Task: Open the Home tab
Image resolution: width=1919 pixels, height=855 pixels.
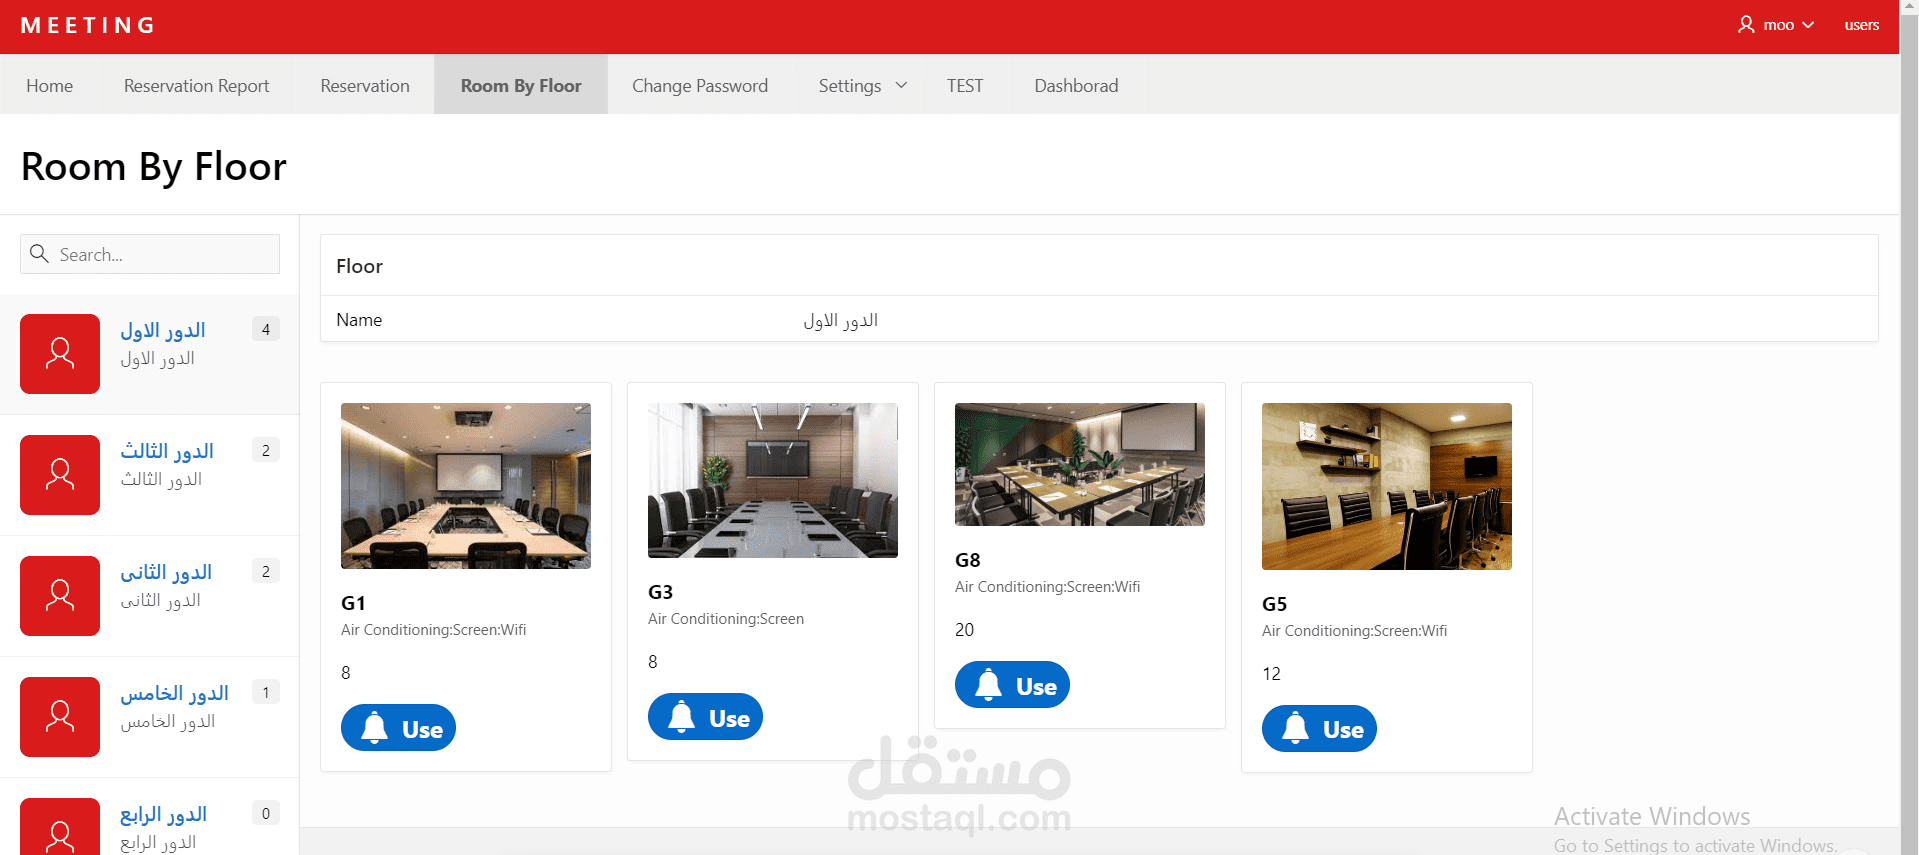Action: [x=49, y=85]
